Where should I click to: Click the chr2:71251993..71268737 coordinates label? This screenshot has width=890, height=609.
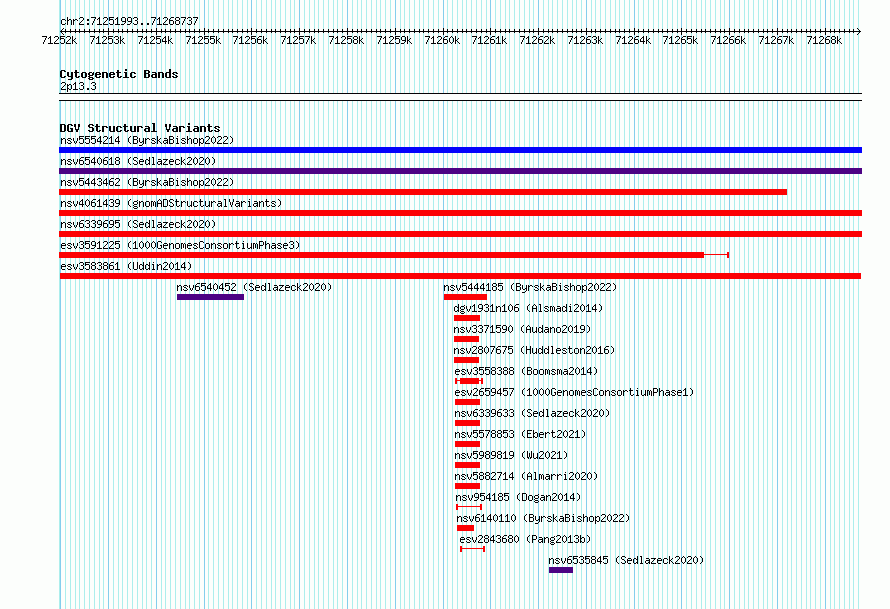pyautogui.click(x=129, y=21)
